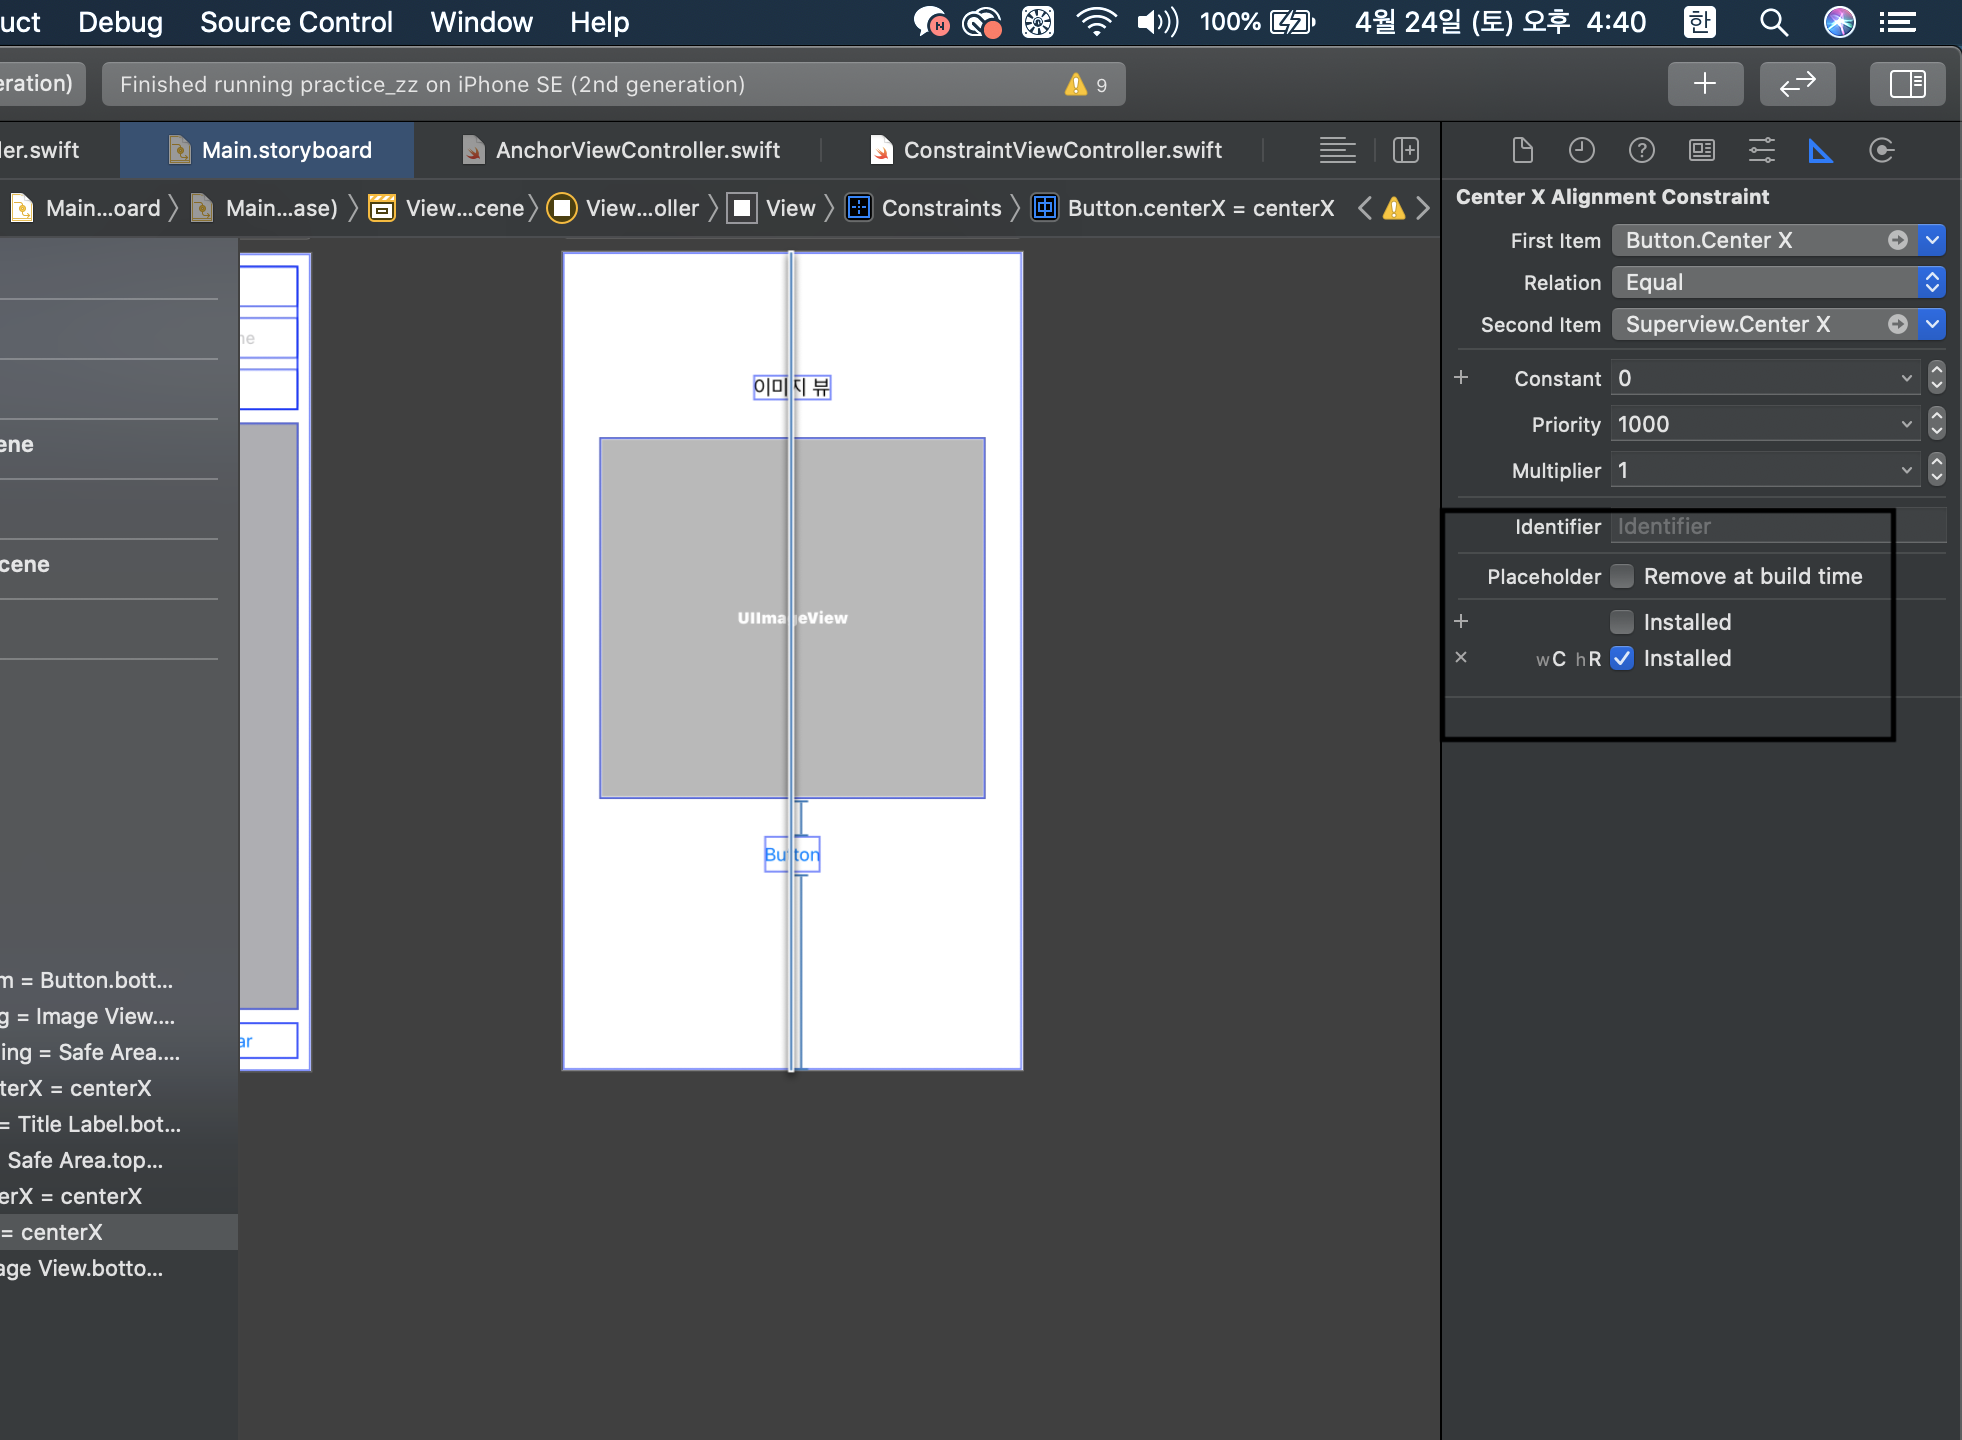Click the Identifier text field
Image resolution: width=1962 pixels, height=1440 pixels.
point(1750,527)
